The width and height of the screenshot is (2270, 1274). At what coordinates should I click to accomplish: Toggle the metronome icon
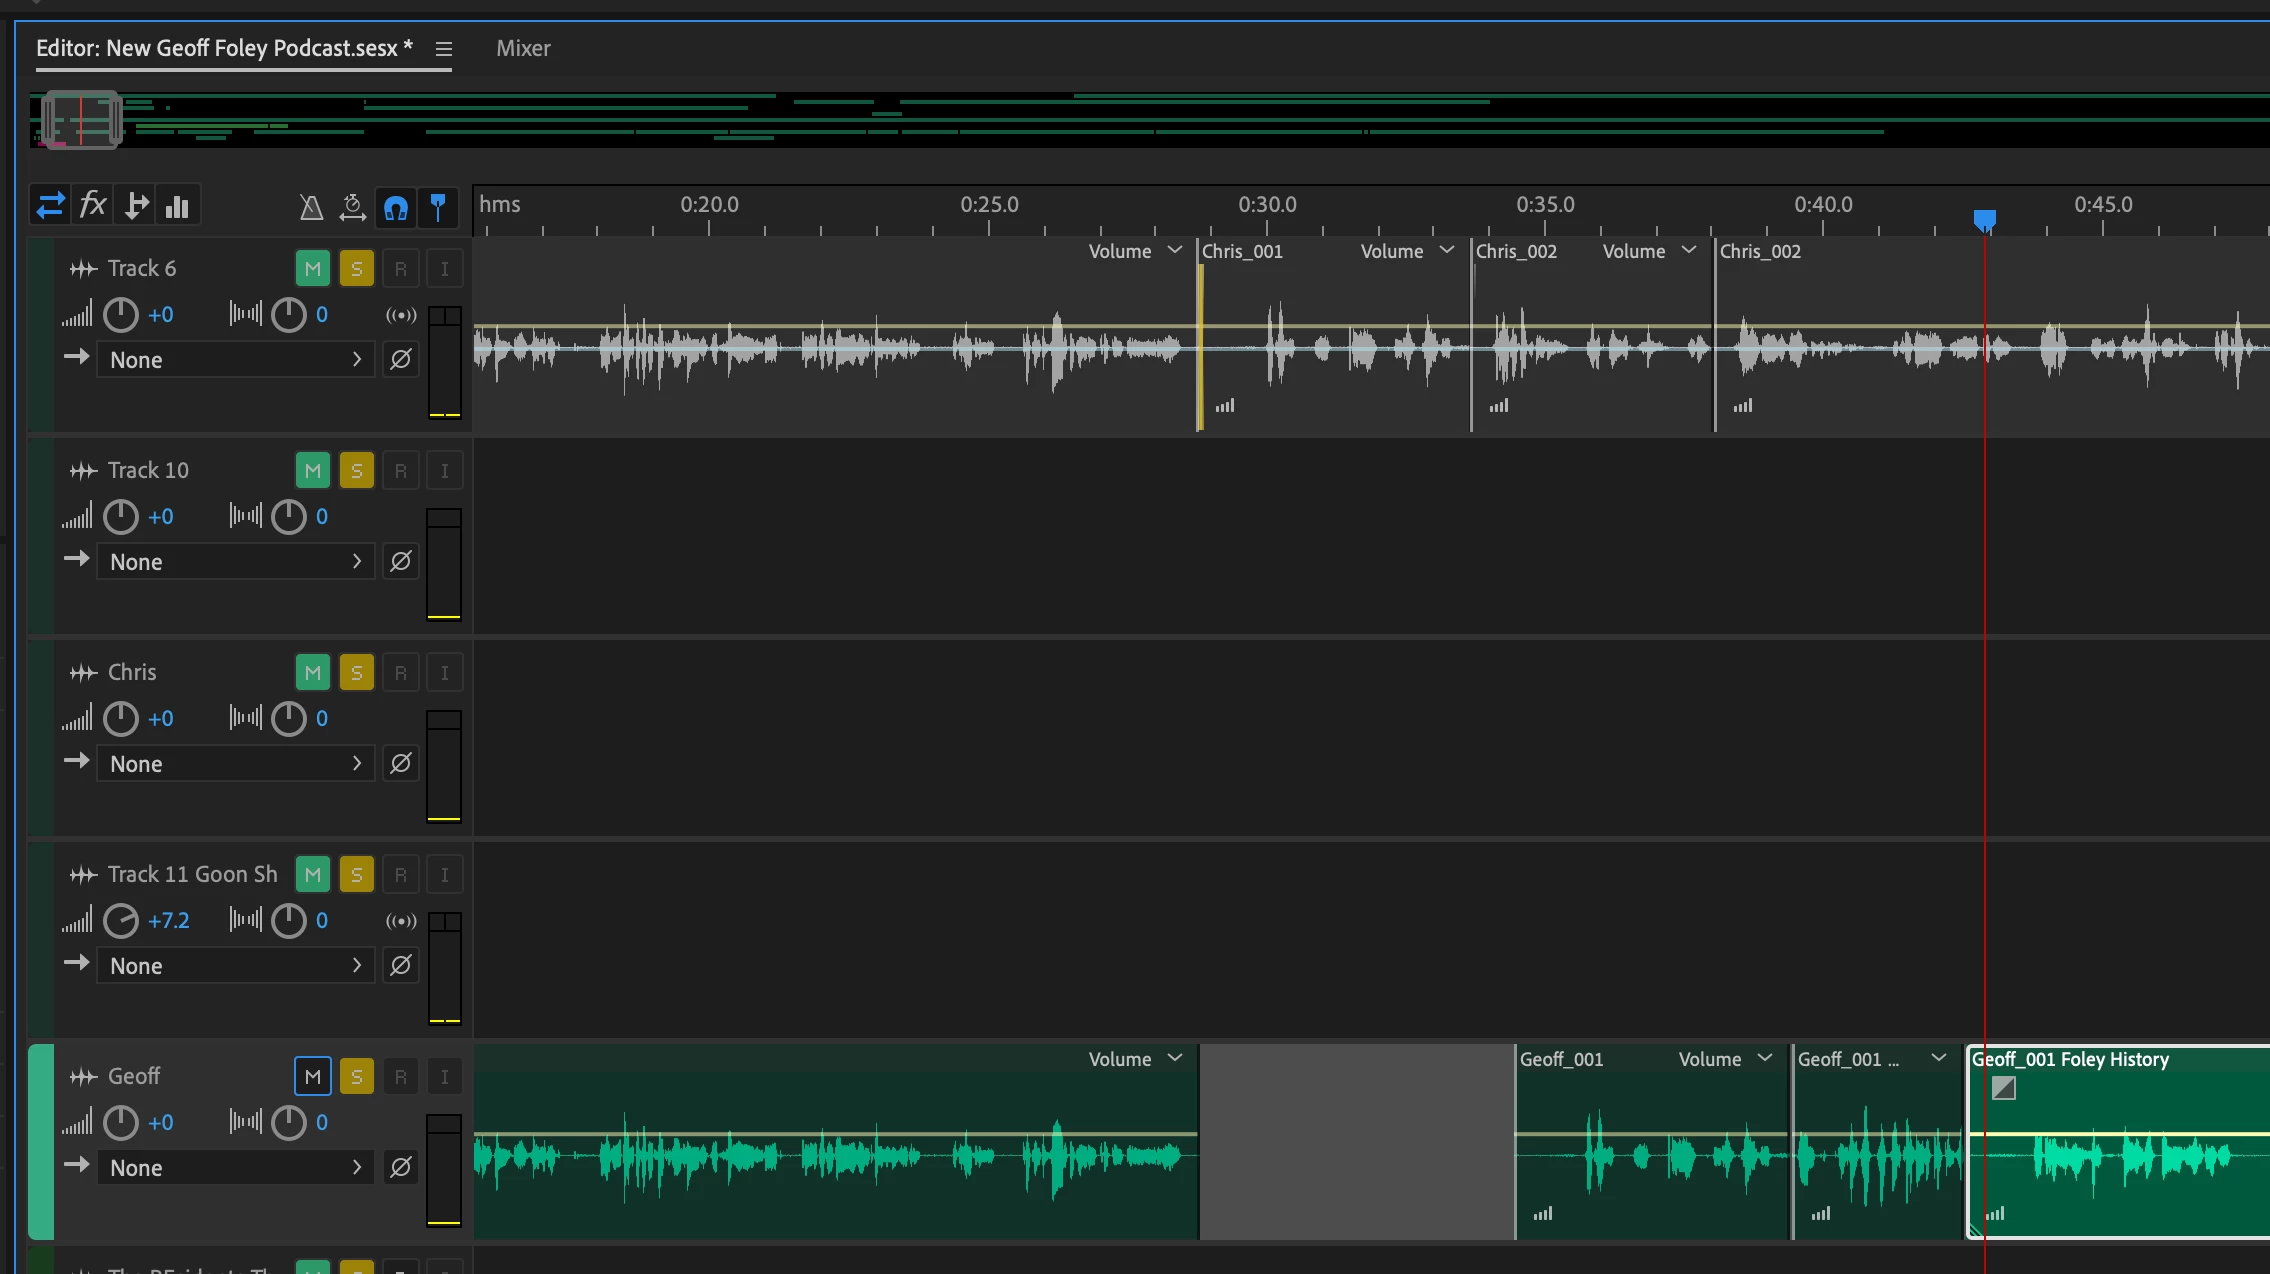311,207
